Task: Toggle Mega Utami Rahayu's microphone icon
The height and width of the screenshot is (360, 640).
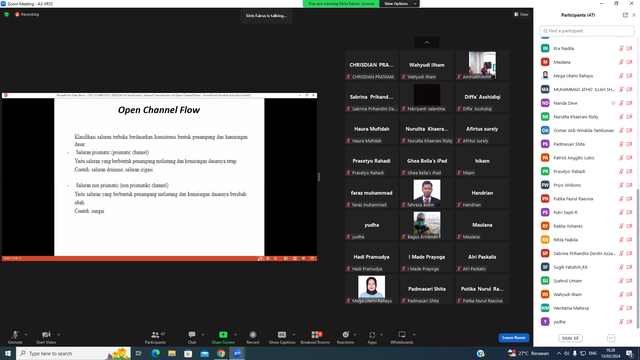Action: 621,76
